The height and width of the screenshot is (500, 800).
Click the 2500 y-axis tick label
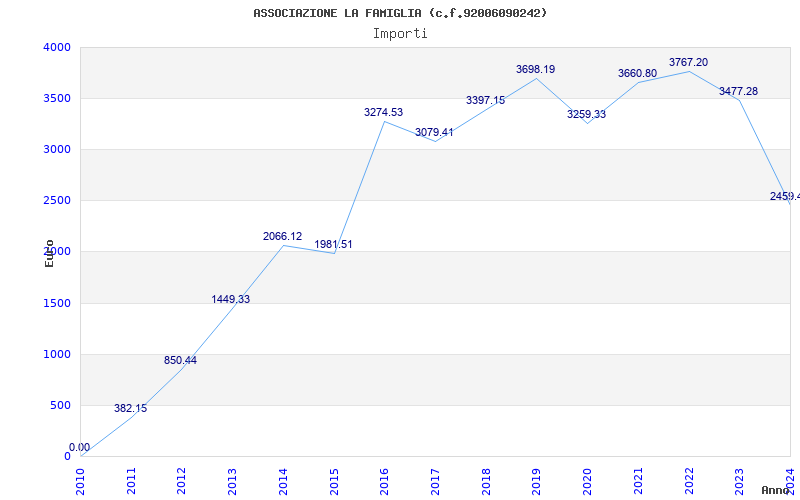point(57,201)
